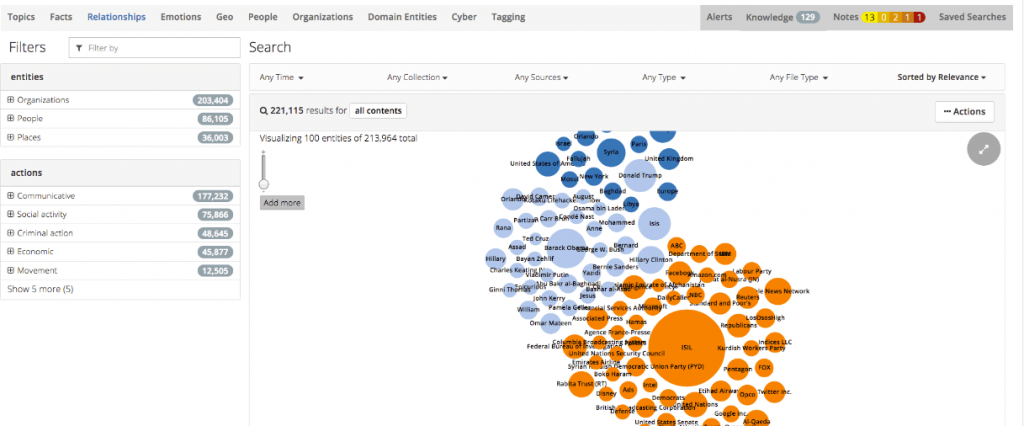The width and height of the screenshot is (1024, 426).
Task: Click the magnifier icon beside results count
Action: pos(264,111)
